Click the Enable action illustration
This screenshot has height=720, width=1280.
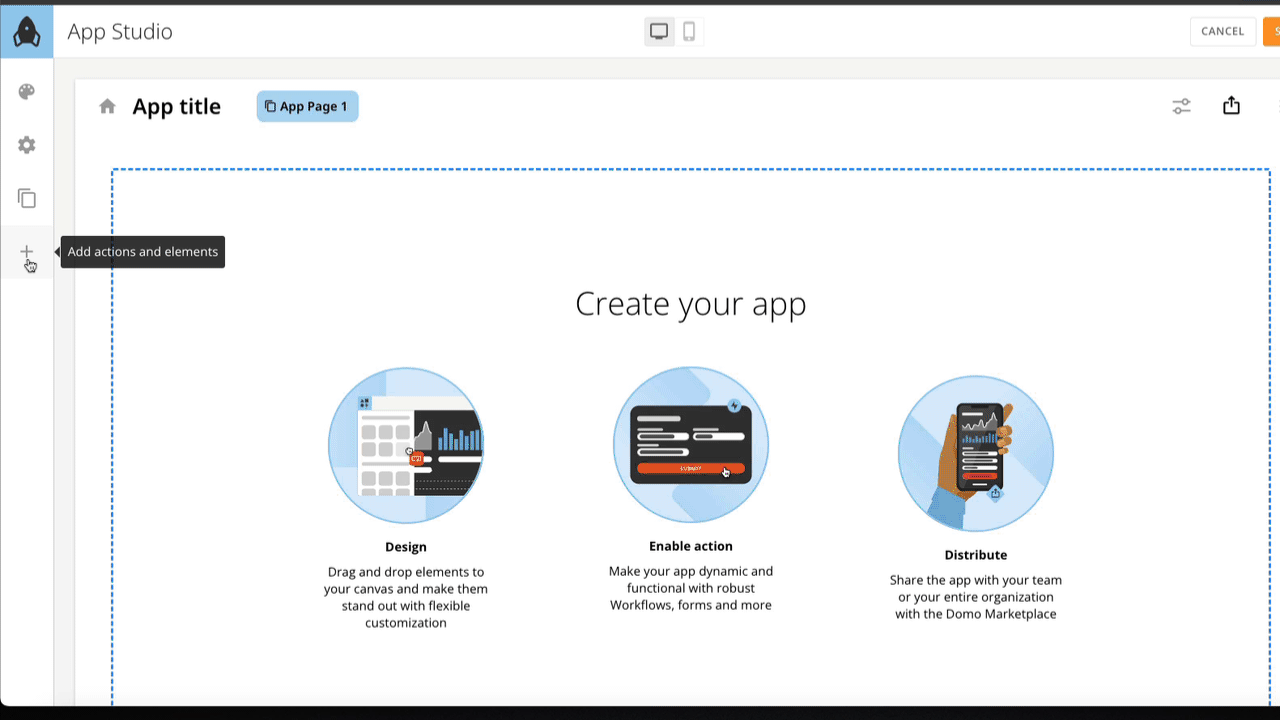click(x=691, y=445)
